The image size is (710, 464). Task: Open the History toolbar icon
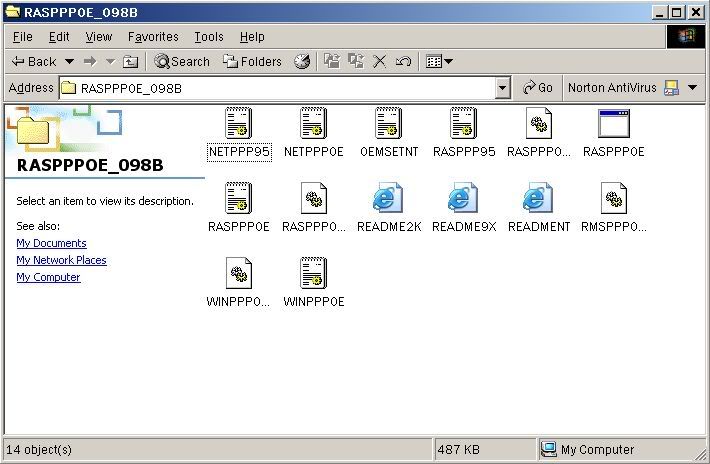302,61
